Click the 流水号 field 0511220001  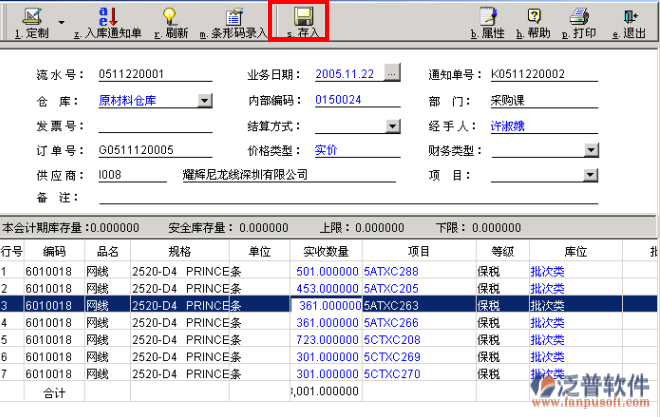[155, 74]
